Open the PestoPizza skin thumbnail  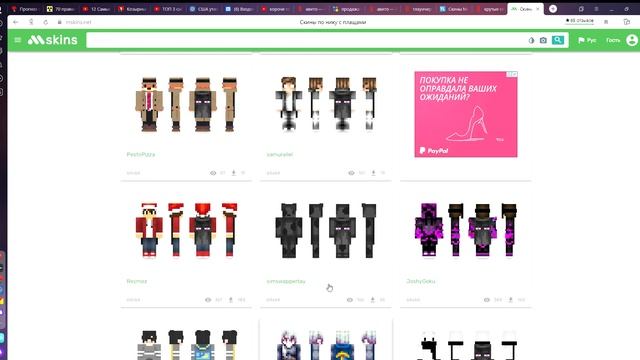tap(186, 104)
